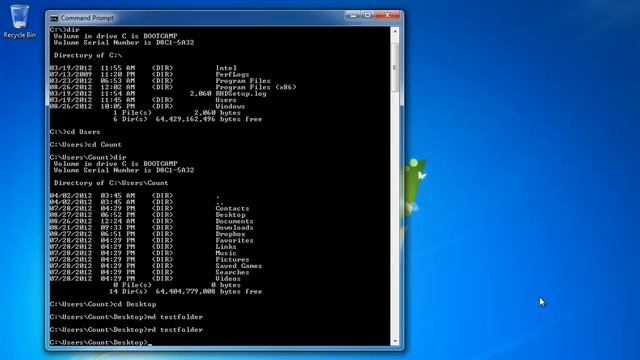
Task: Click the 'cd Desktop' command line
Action: (103, 304)
